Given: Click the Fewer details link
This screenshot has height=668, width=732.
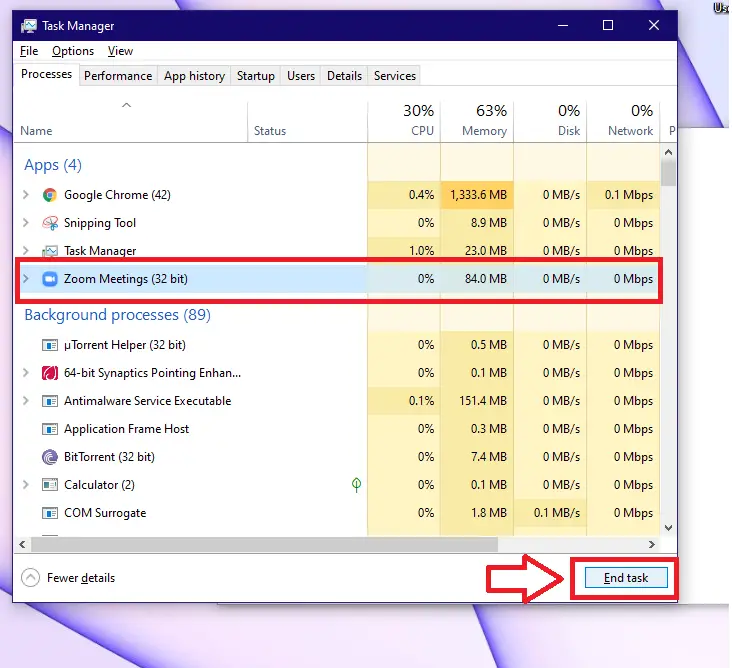Looking at the screenshot, I should click(81, 578).
